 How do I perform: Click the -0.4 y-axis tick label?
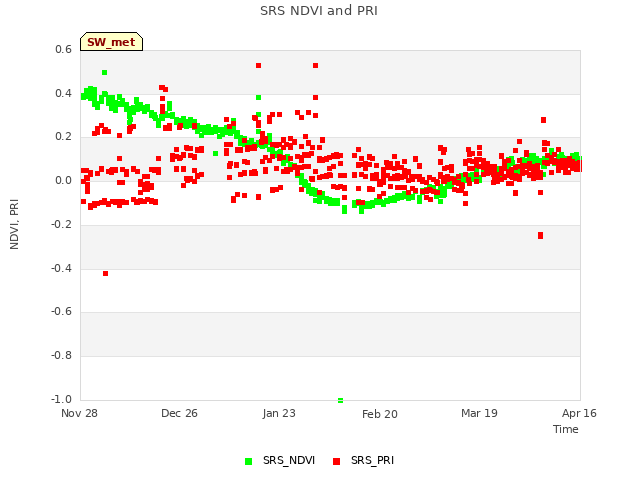61,268
